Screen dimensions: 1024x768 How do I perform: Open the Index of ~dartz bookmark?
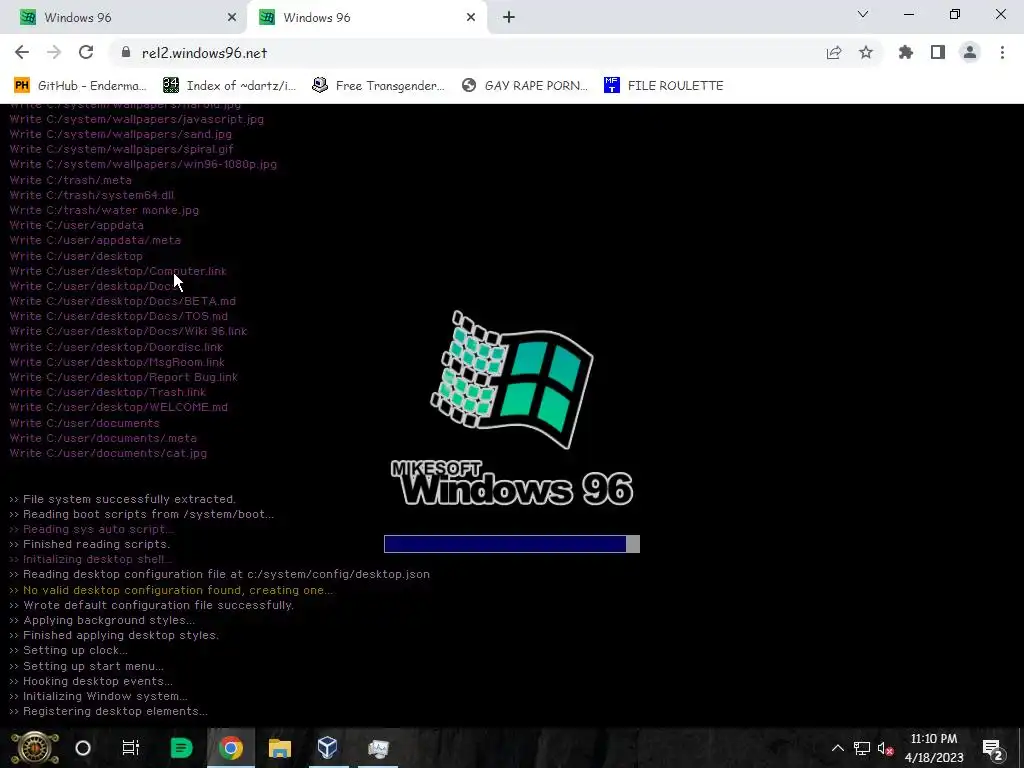click(229, 86)
